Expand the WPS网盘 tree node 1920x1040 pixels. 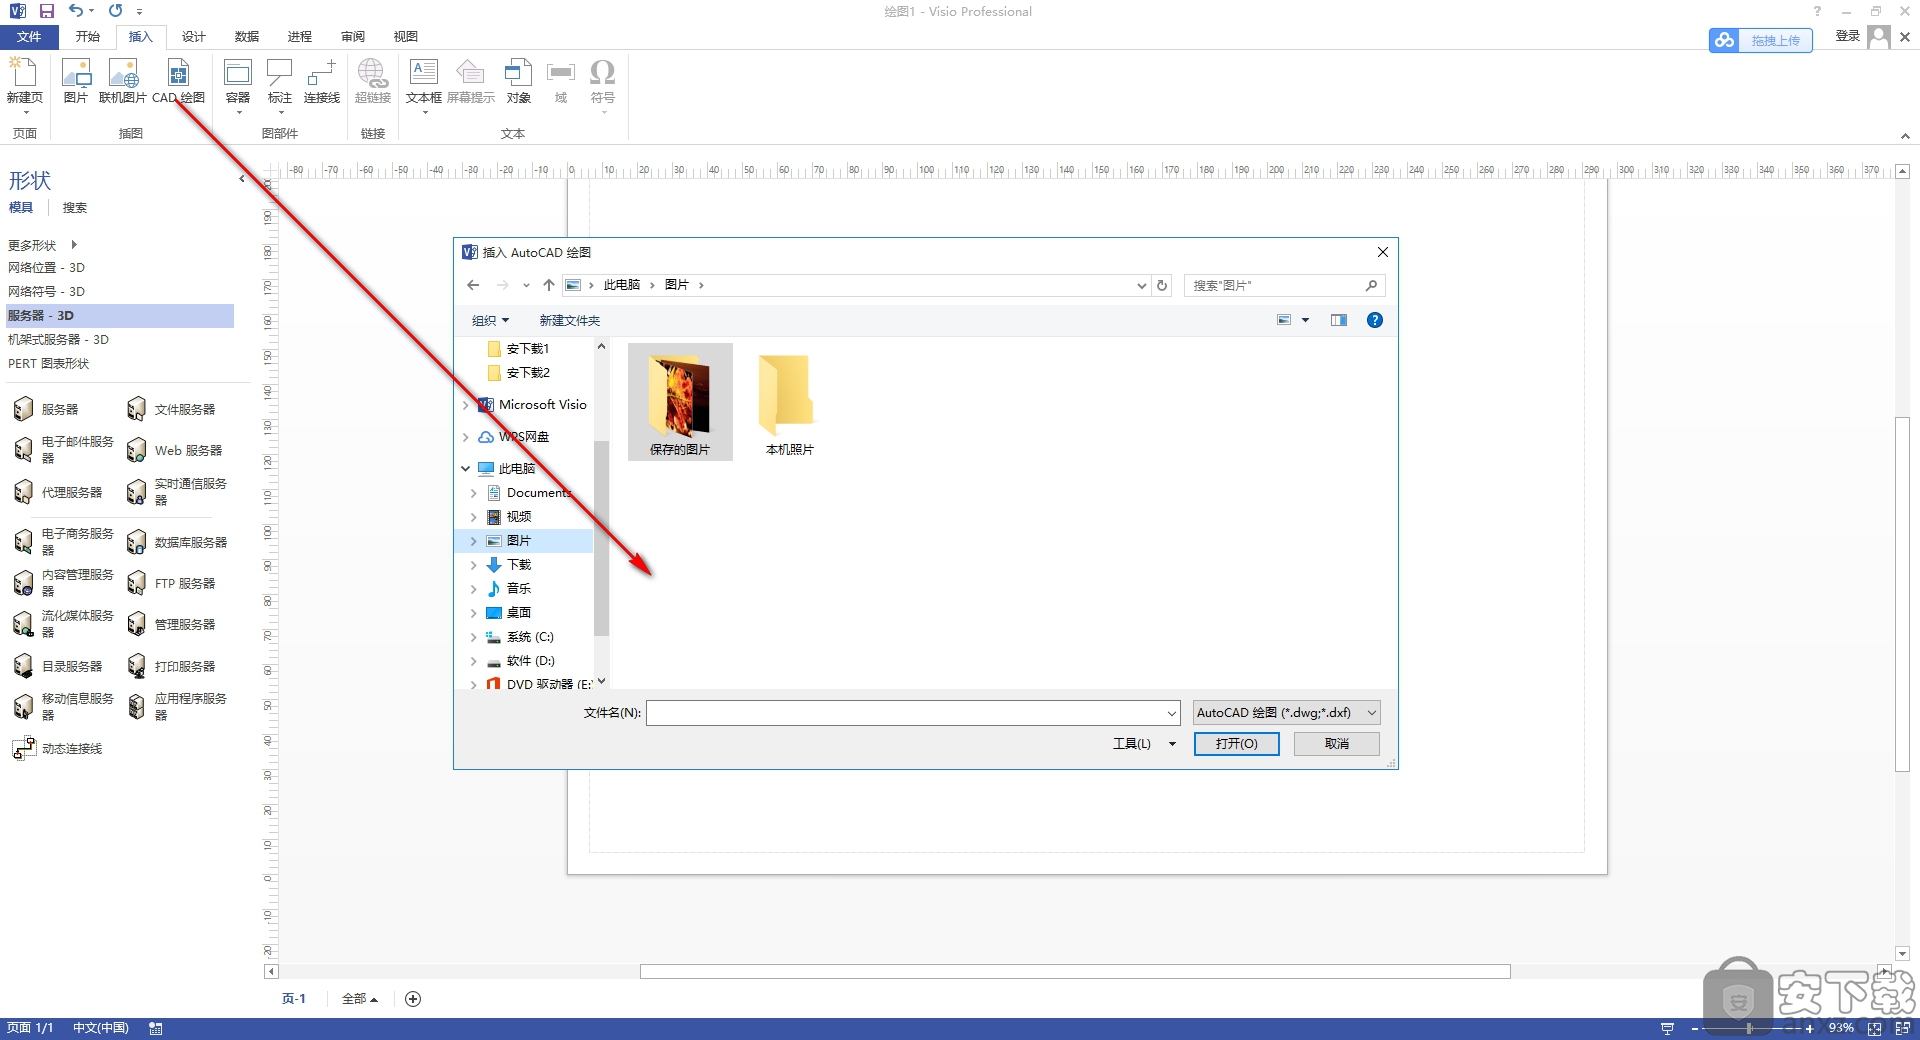click(466, 437)
